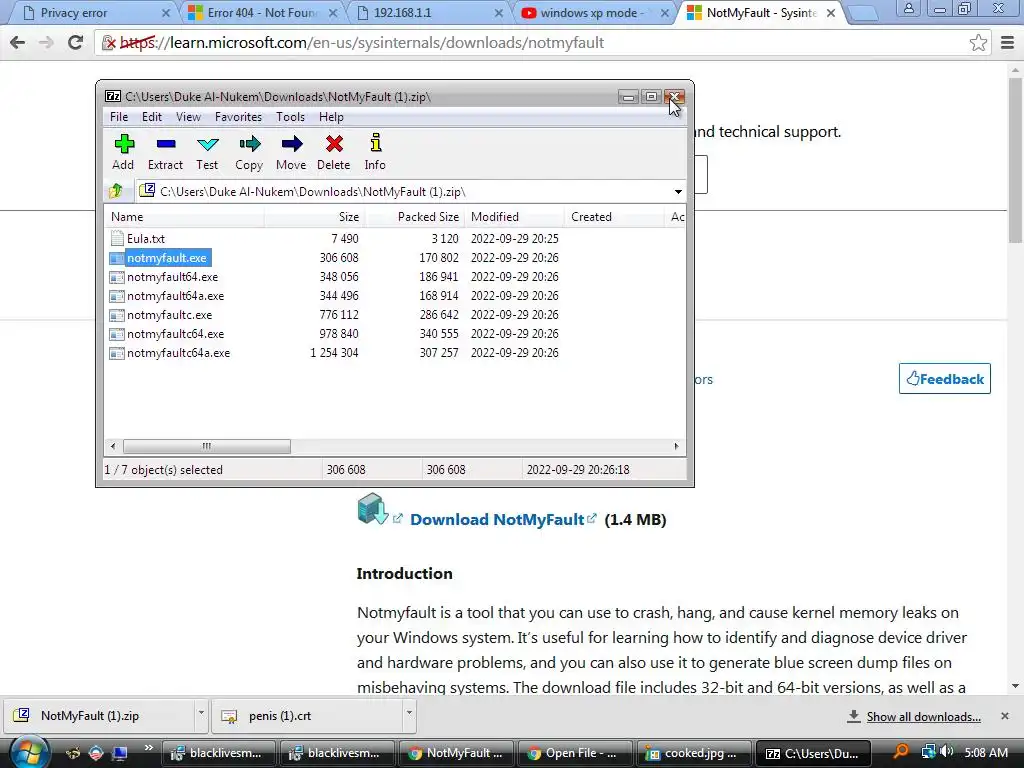Viewport: 1024px width, 768px height.
Task: Click the Download NotMyFault link
Action: [x=496, y=520]
